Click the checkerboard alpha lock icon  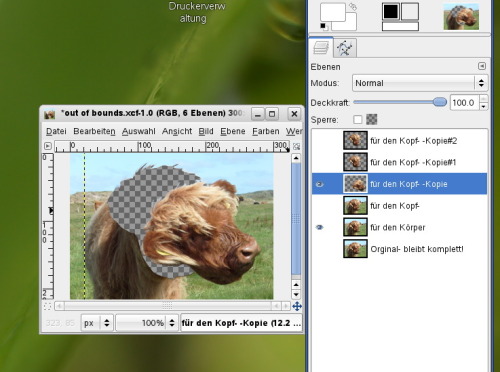click(372, 119)
